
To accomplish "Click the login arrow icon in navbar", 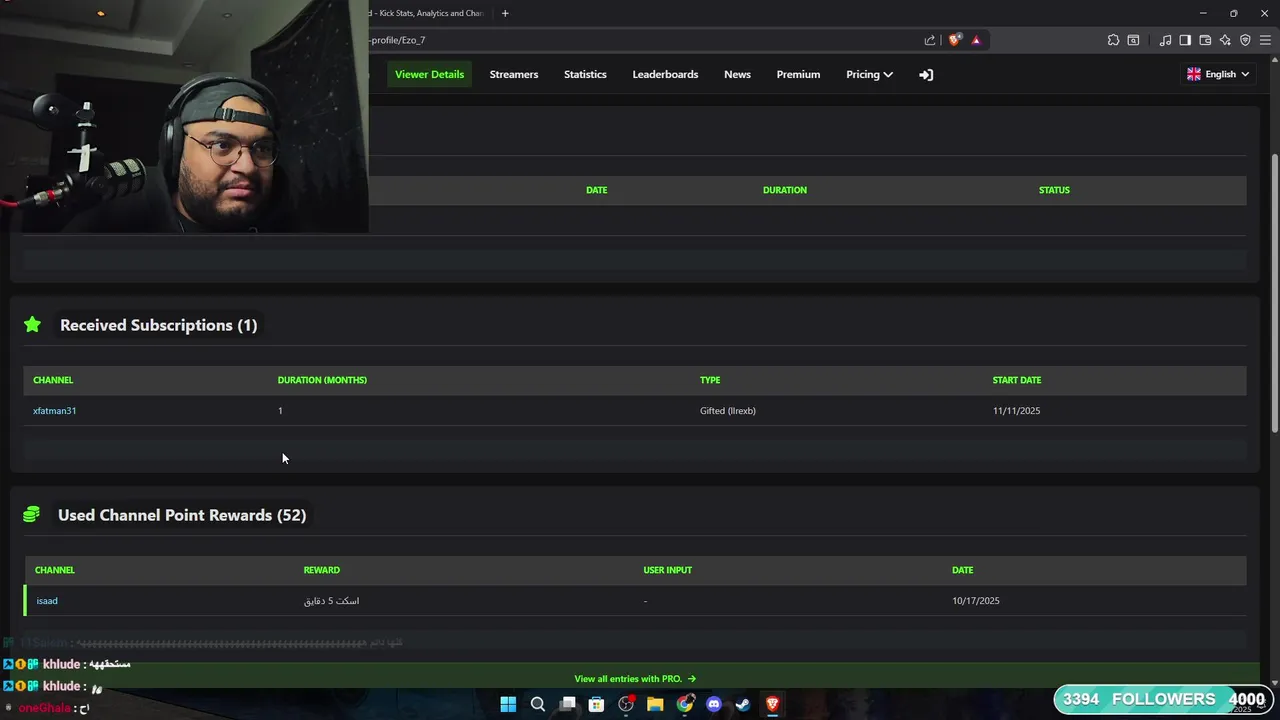I will pos(926,75).
